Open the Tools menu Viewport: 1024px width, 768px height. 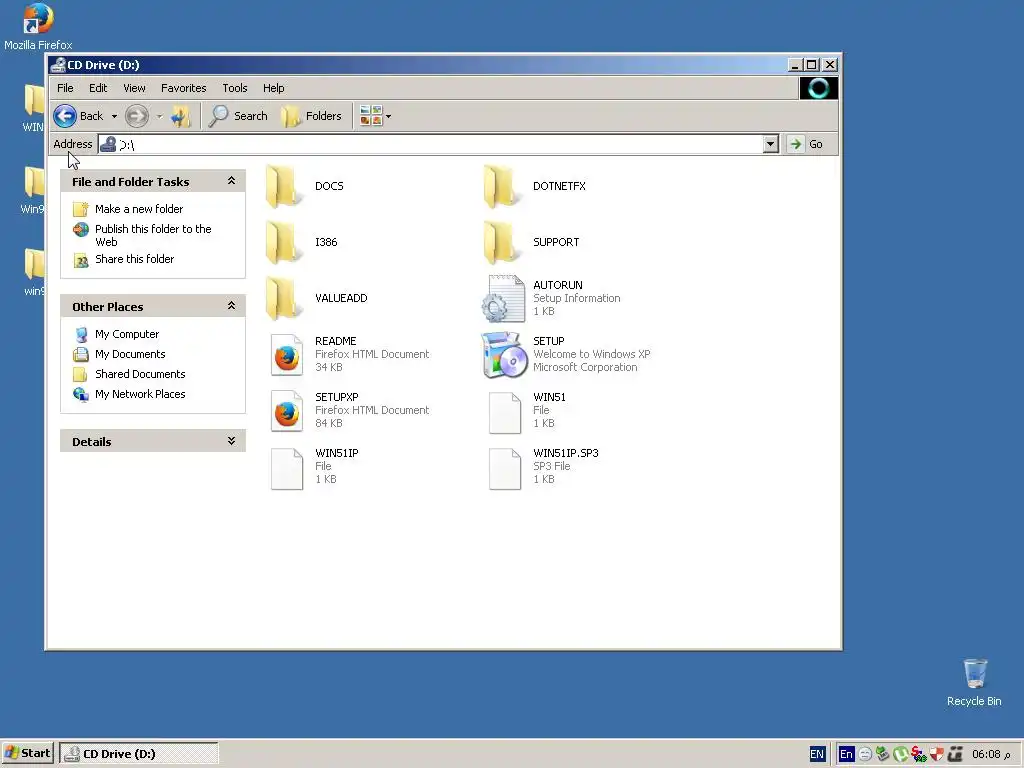(234, 88)
